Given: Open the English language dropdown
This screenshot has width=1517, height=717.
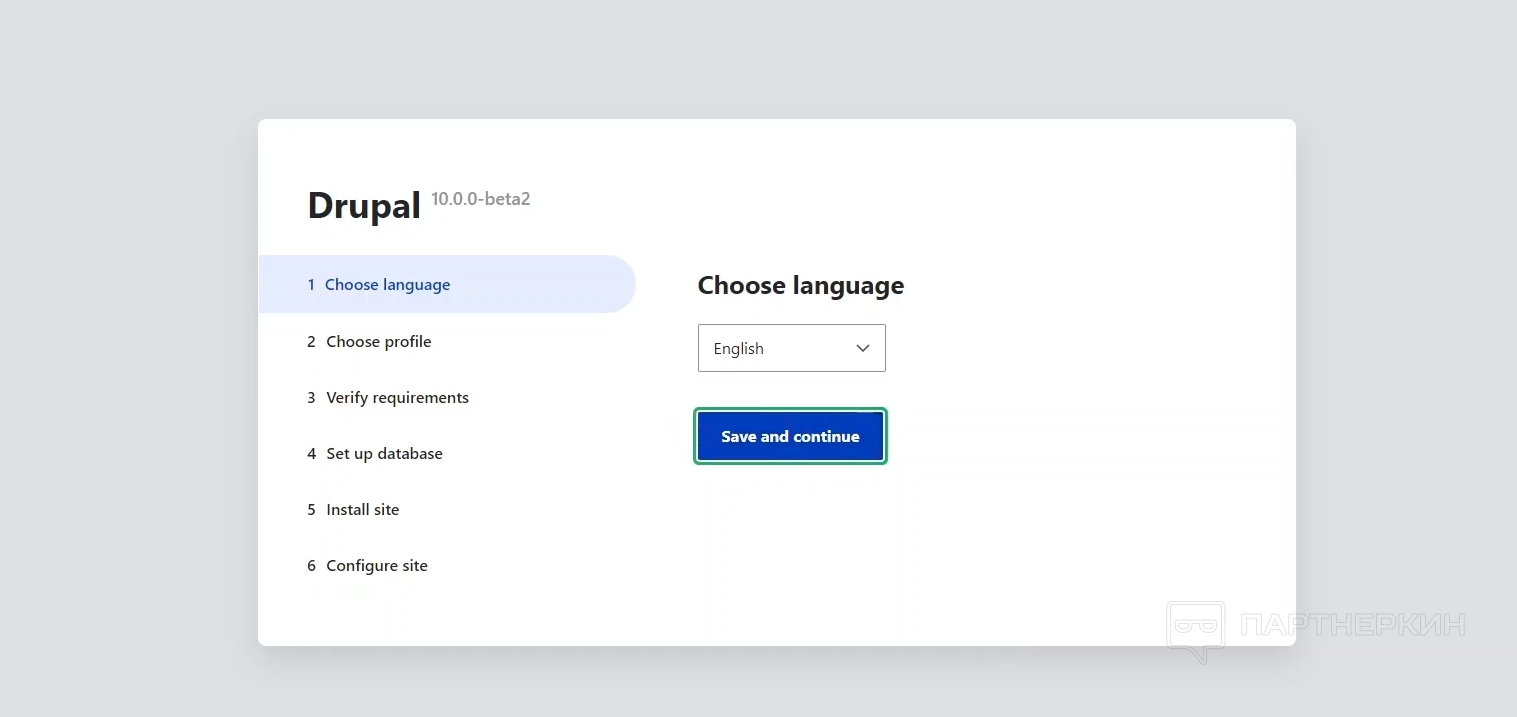Looking at the screenshot, I should 790,348.
